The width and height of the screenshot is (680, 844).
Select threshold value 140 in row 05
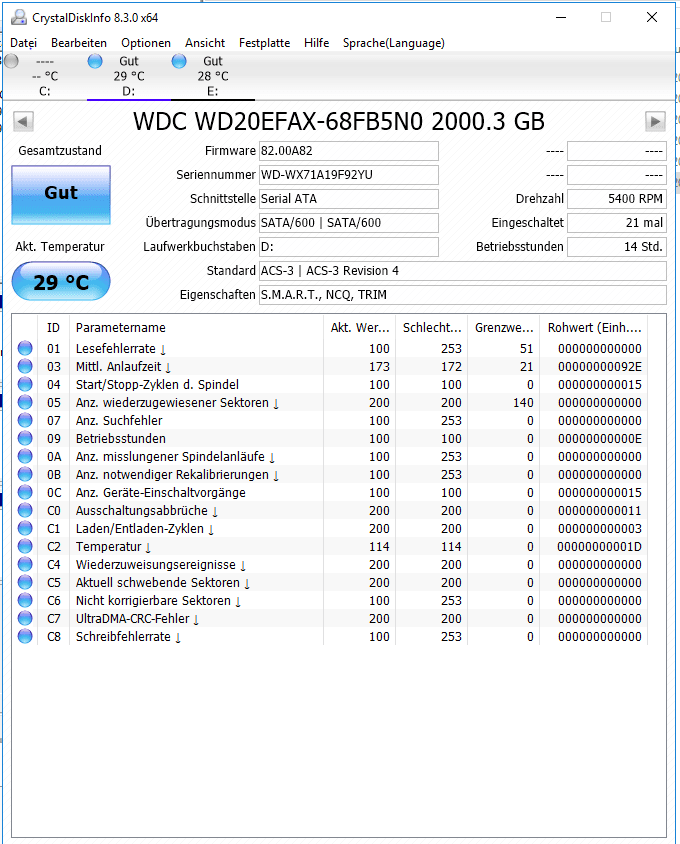tap(523, 403)
